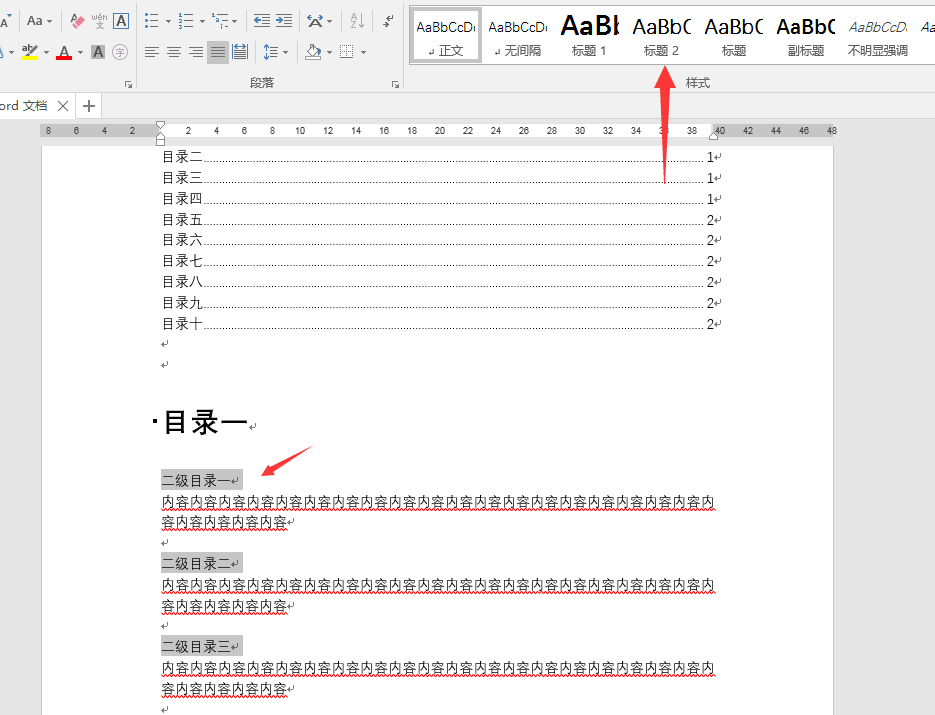Open Font dialog launcher
This screenshot has width=935, height=715.
[128, 85]
